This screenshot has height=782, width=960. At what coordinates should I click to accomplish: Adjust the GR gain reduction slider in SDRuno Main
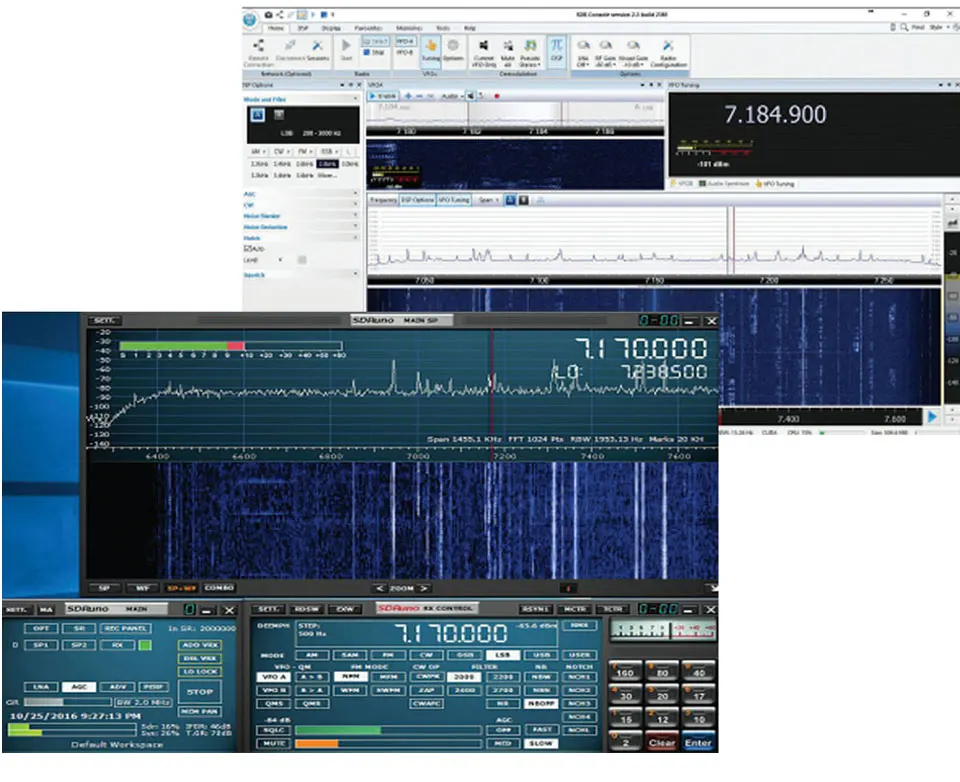pos(67,702)
